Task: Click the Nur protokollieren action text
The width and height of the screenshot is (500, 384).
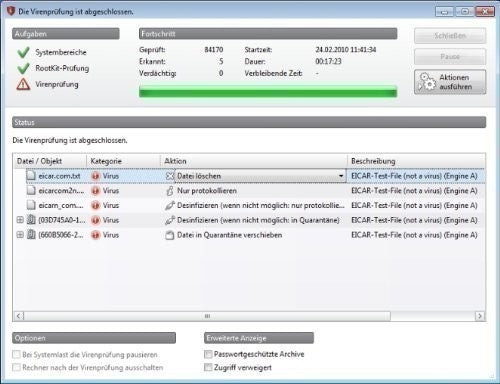Action: point(207,191)
